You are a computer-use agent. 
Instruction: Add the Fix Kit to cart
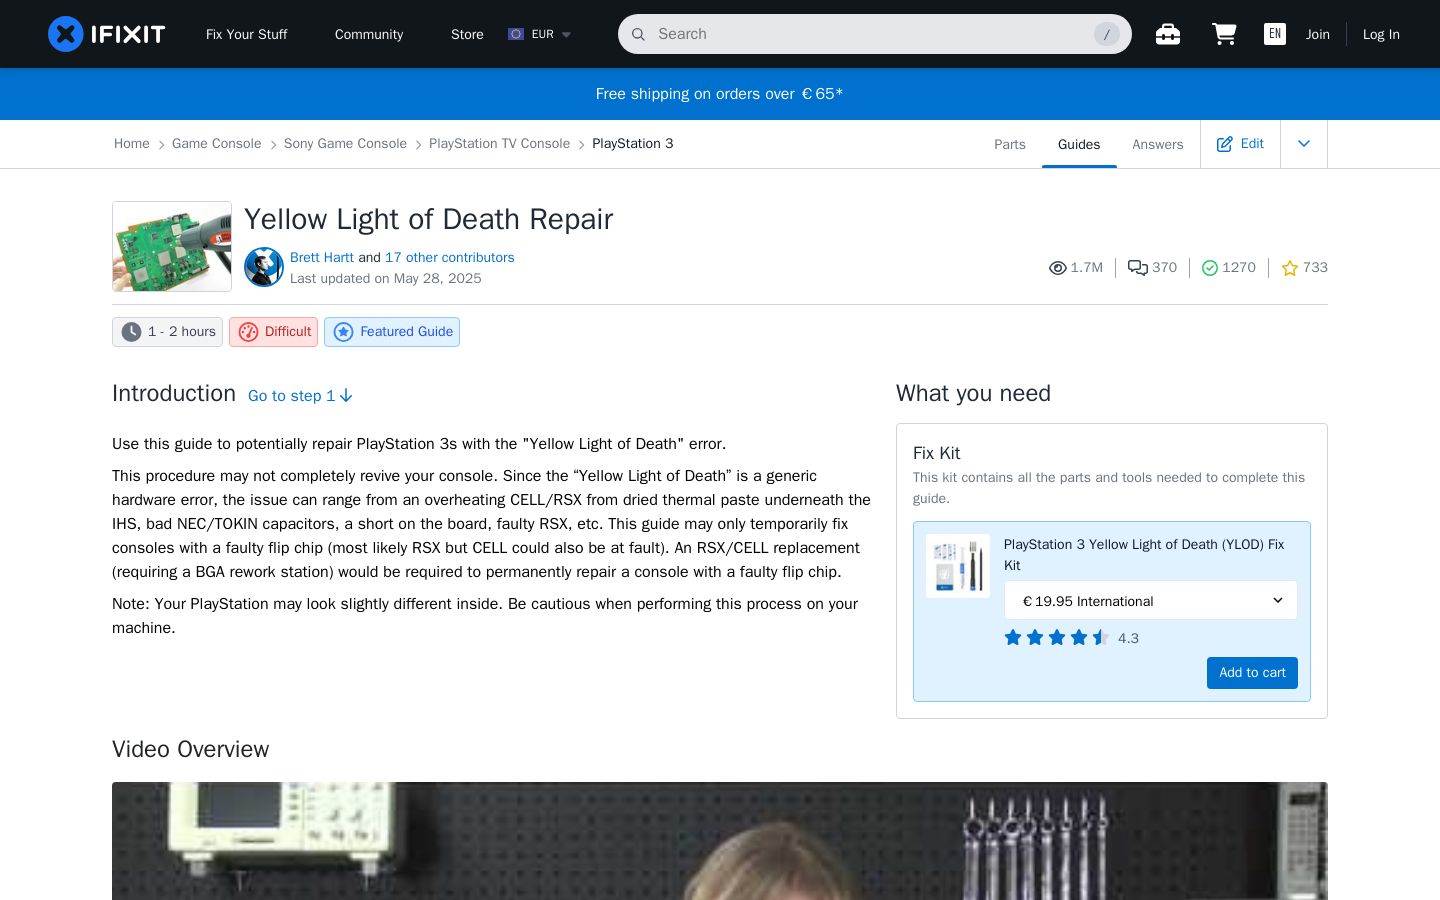coord(1252,673)
